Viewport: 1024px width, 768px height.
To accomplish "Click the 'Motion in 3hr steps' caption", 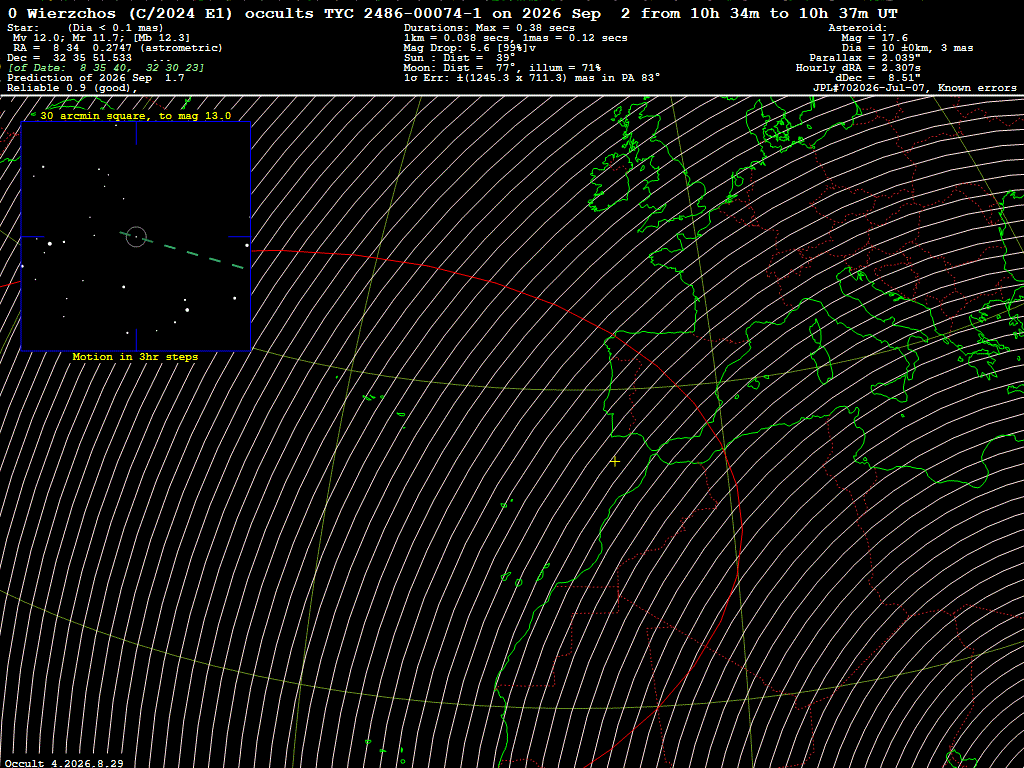I will [x=135, y=357].
